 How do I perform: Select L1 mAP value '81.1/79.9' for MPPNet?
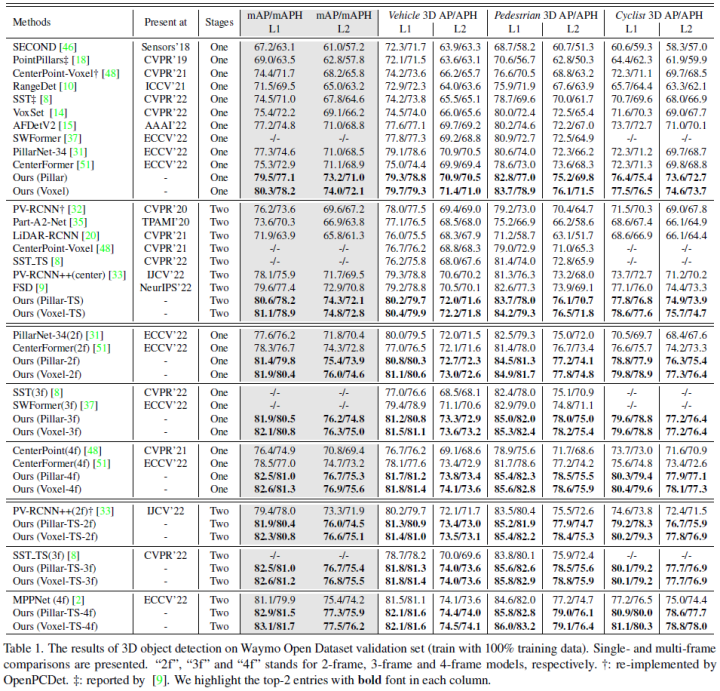(275, 600)
